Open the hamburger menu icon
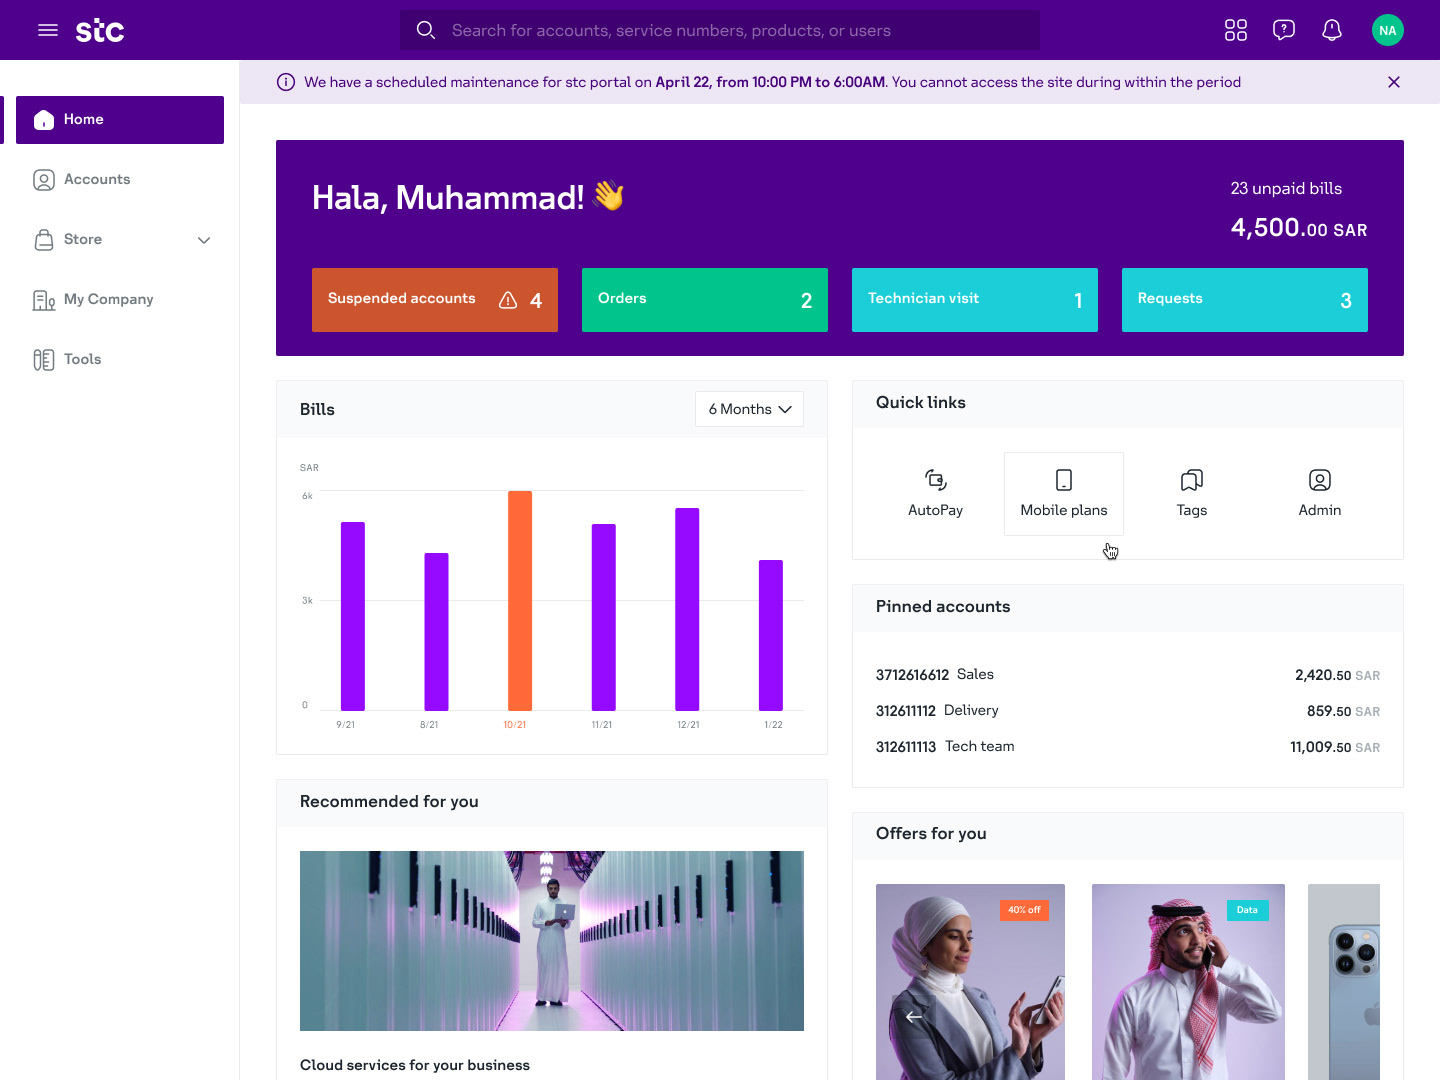Image resolution: width=1440 pixels, height=1080 pixels. pyautogui.click(x=48, y=30)
